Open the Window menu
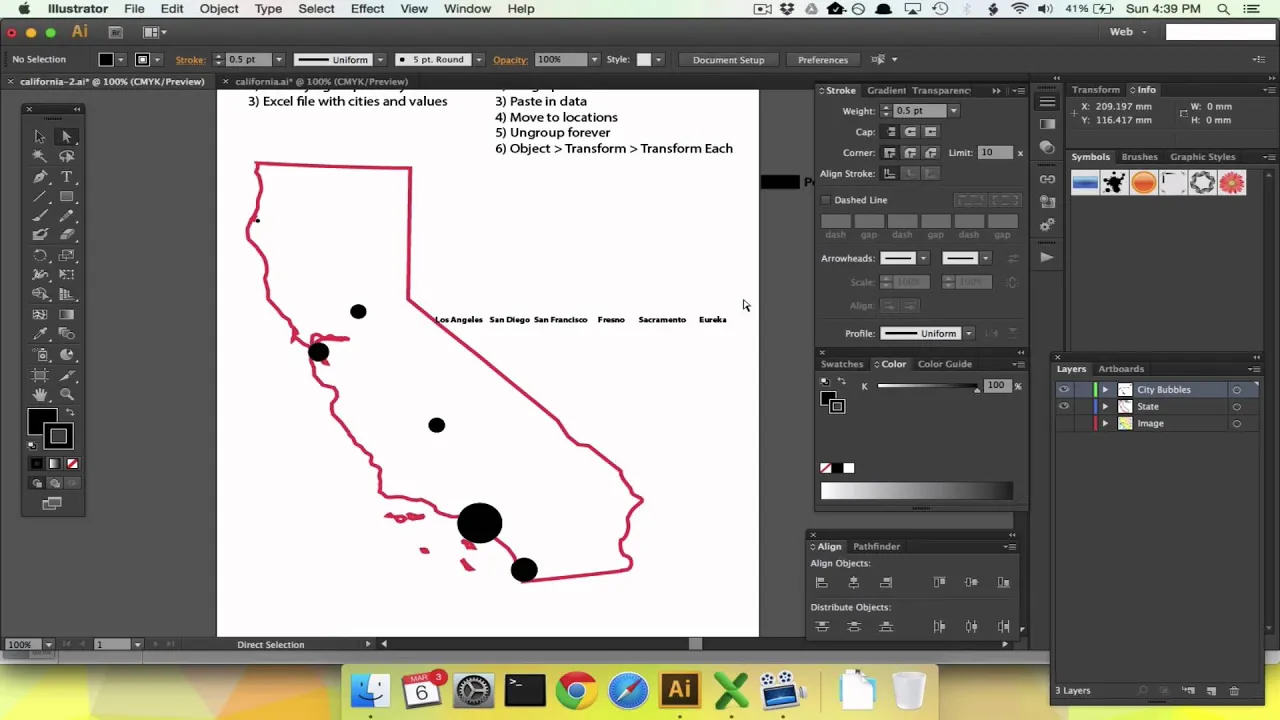Viewport: 1280px width, 720px height. pyautogui.click(x=467, y=9)
